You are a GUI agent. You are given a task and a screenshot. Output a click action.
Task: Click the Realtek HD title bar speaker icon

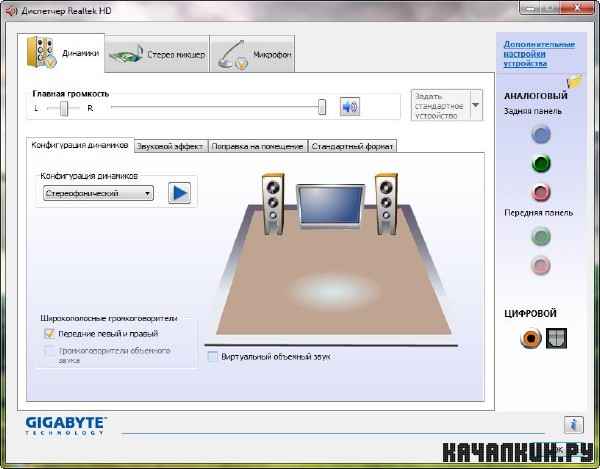coord(11,10)
